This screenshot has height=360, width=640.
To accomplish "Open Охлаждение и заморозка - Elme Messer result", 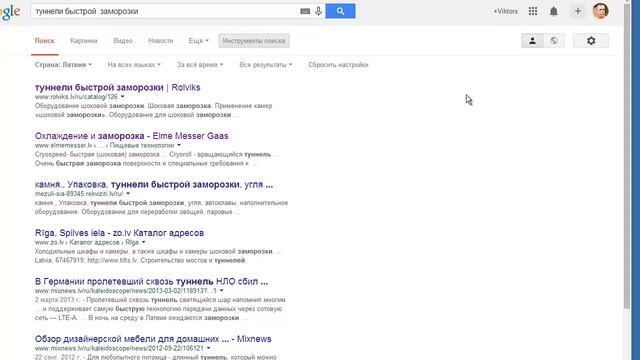I will pyautogui.click(x=131, y=136).
